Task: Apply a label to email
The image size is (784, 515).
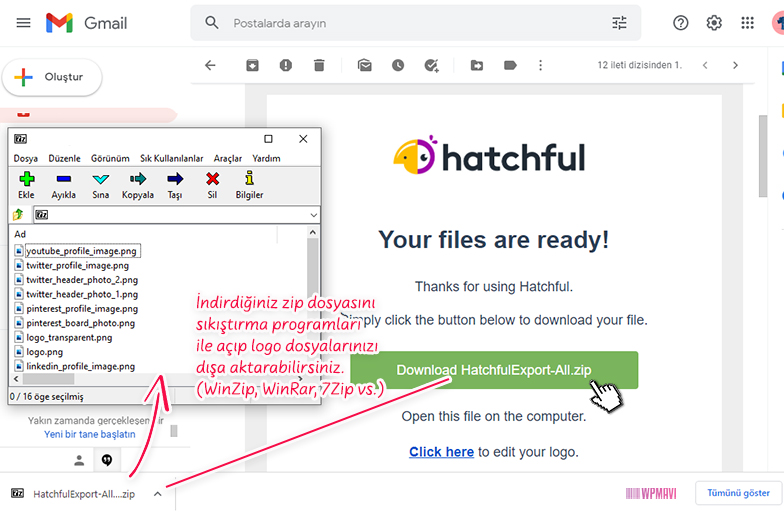Action: click(x=510, y=65)
